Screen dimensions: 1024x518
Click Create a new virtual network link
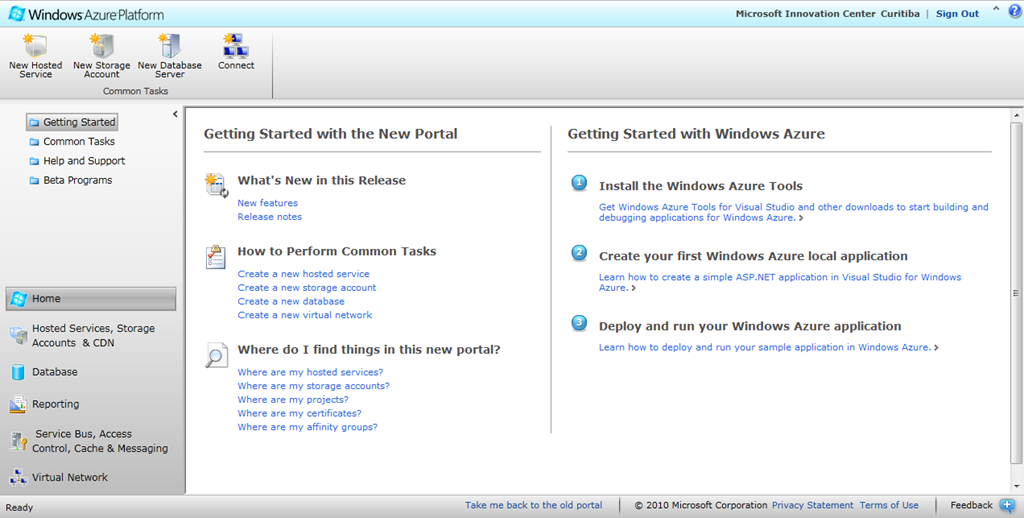[x=305, y=315]
